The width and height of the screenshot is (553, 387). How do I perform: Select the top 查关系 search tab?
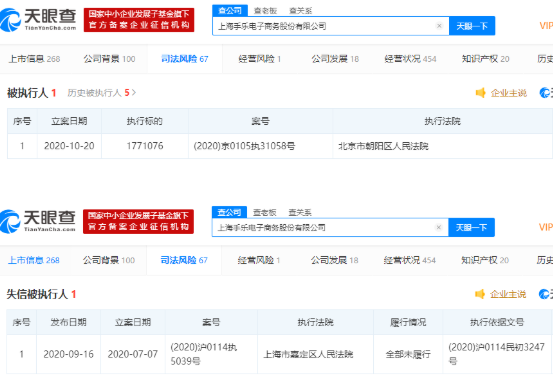point(300,11)
